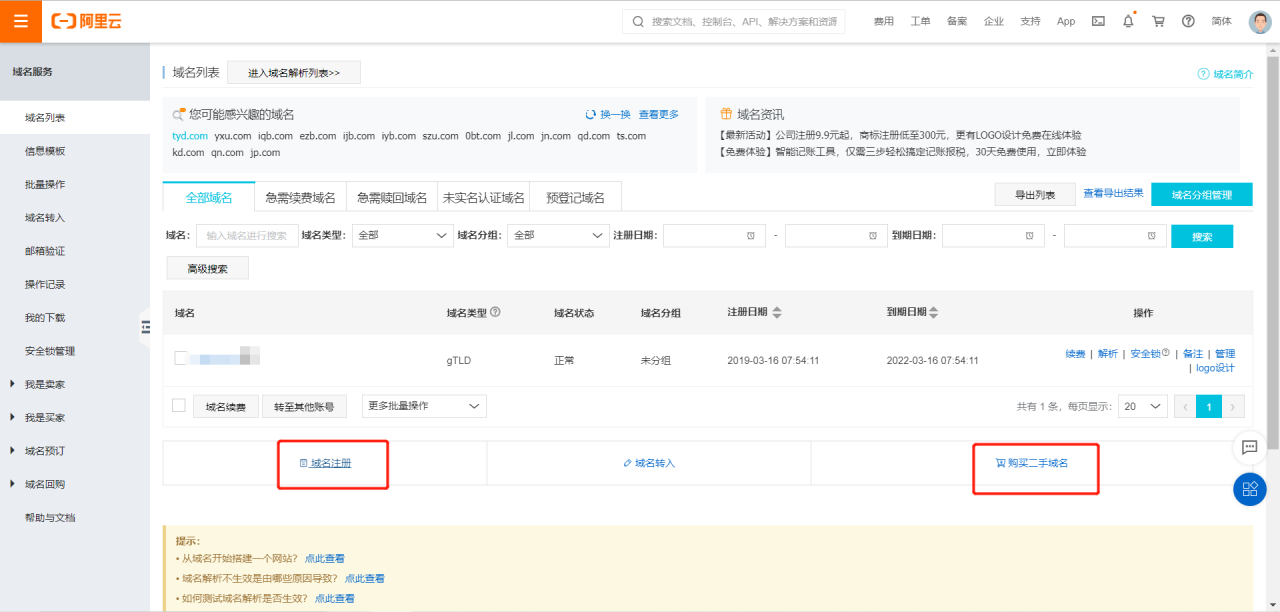Click the 搜索 search button

point(1202,235)
